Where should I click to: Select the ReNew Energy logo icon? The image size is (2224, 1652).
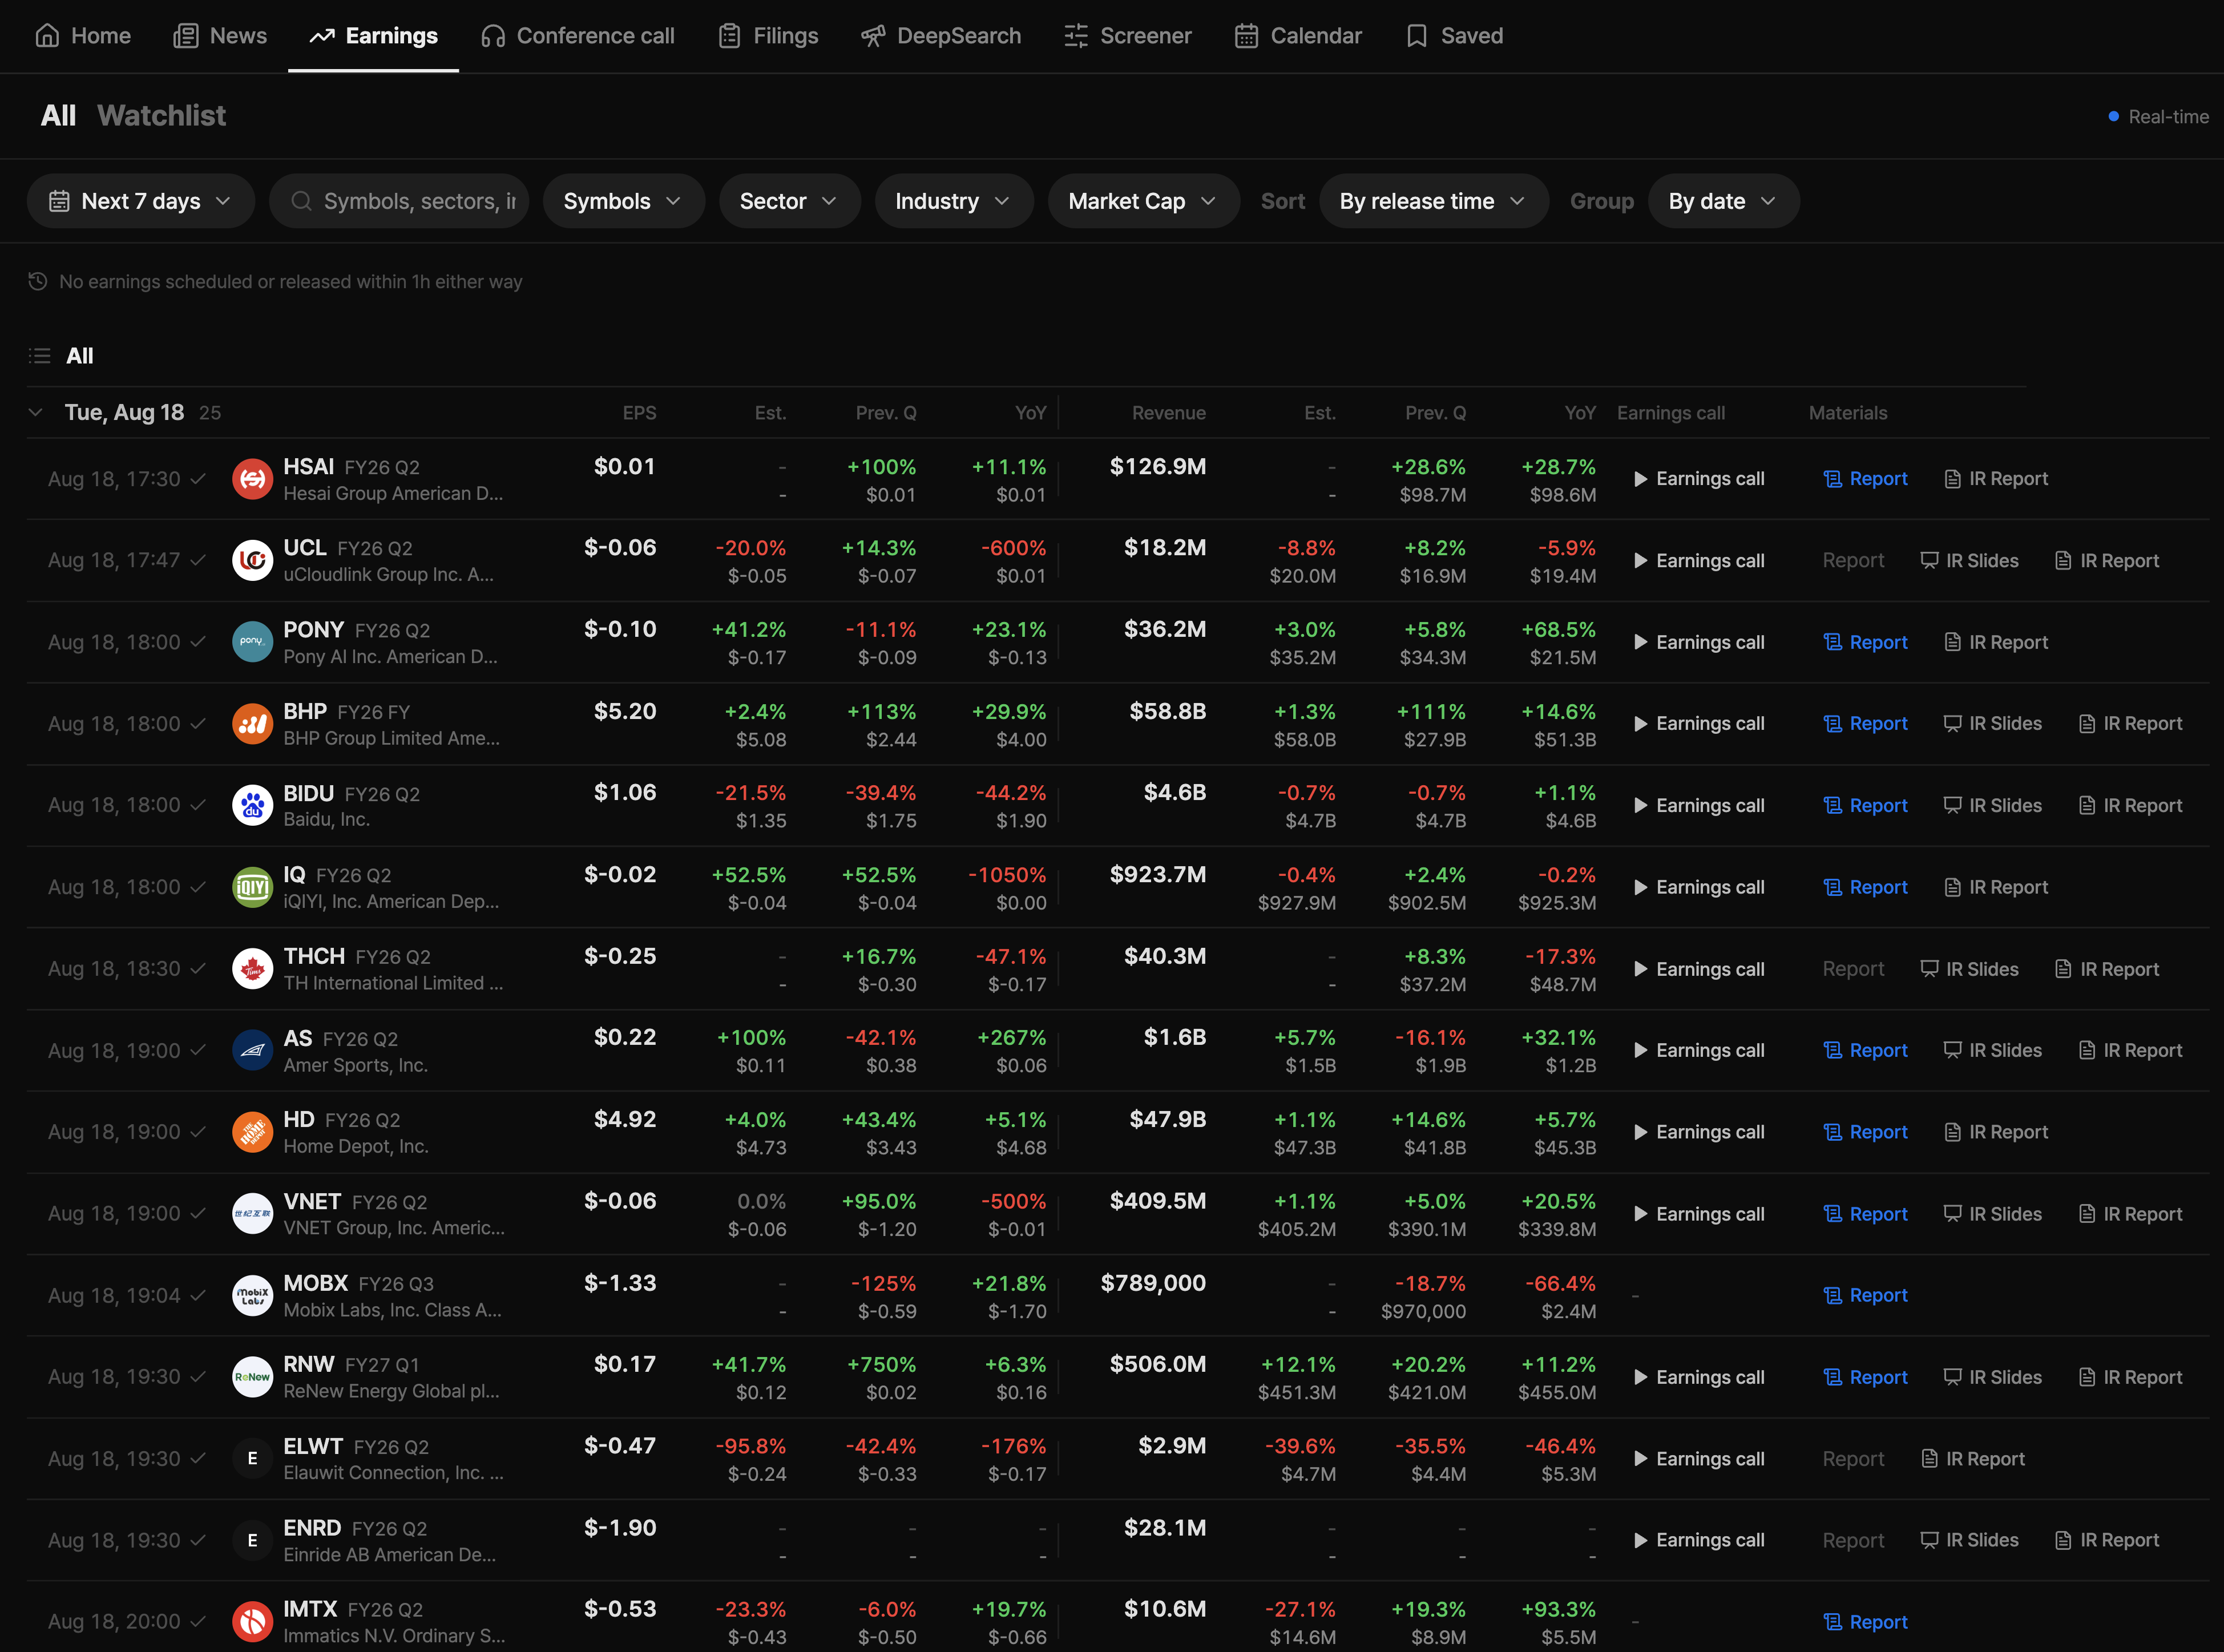click(252, 1377)
